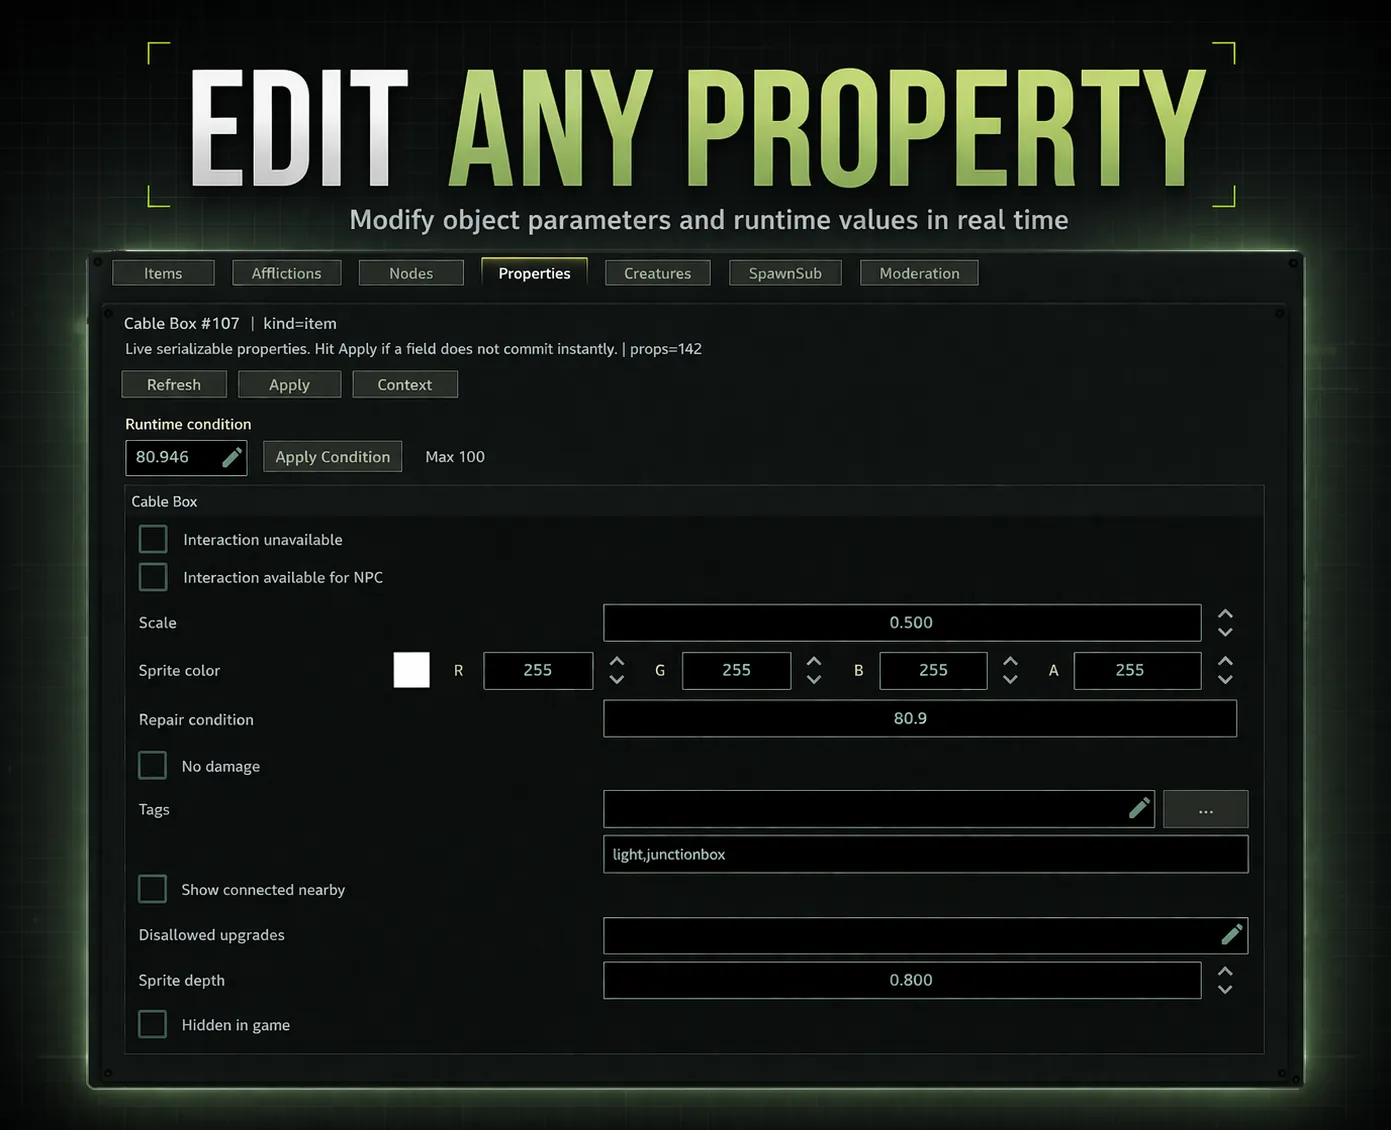Switch to the Afflictions tab
This screenshot has width=1391, height=1130.
click(286, 273)
